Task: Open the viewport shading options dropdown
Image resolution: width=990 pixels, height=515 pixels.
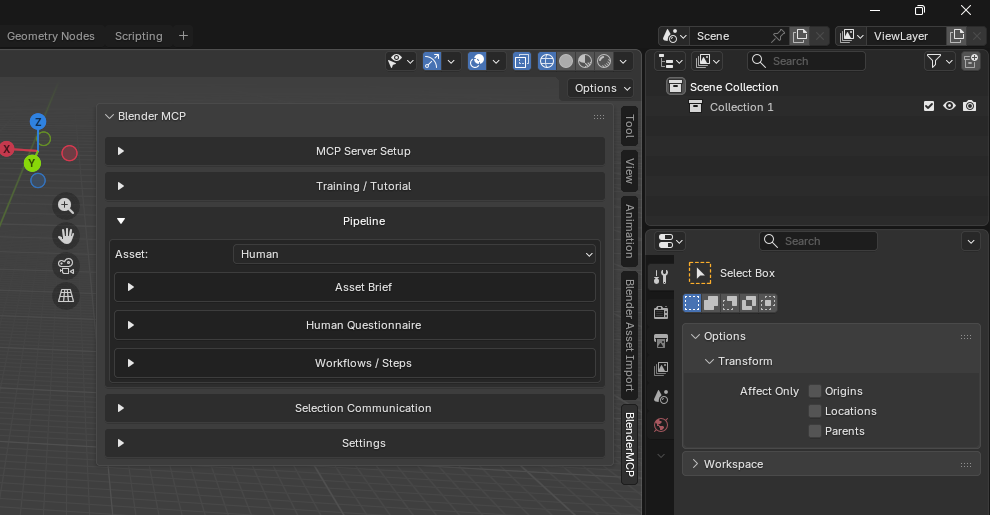Action: pyautogui.click(x=623, y=61)
